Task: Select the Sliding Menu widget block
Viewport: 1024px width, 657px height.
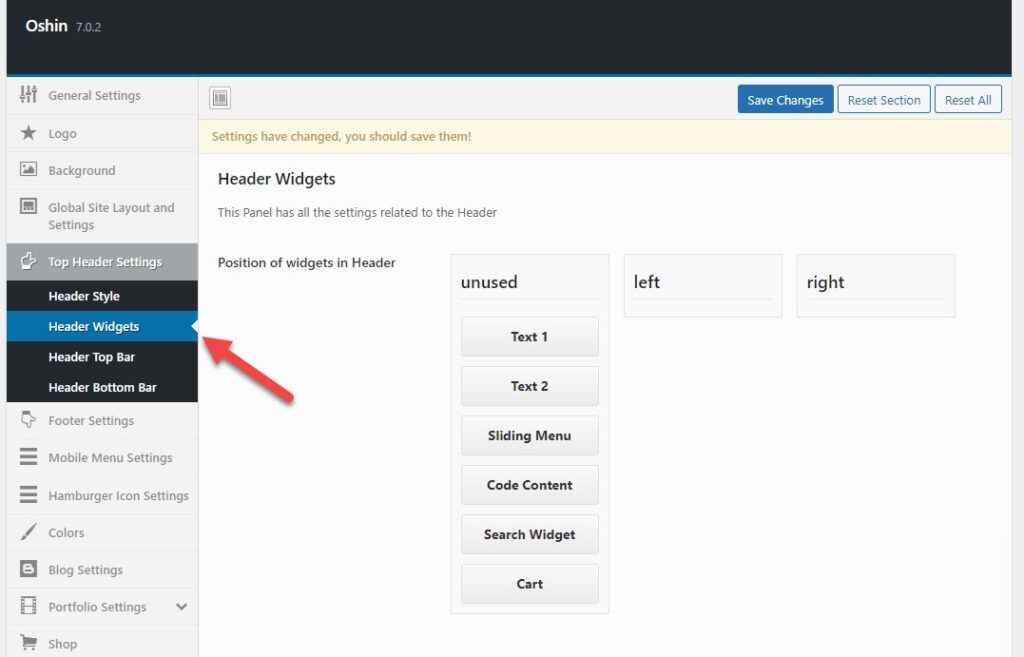Action: [529, 435]
